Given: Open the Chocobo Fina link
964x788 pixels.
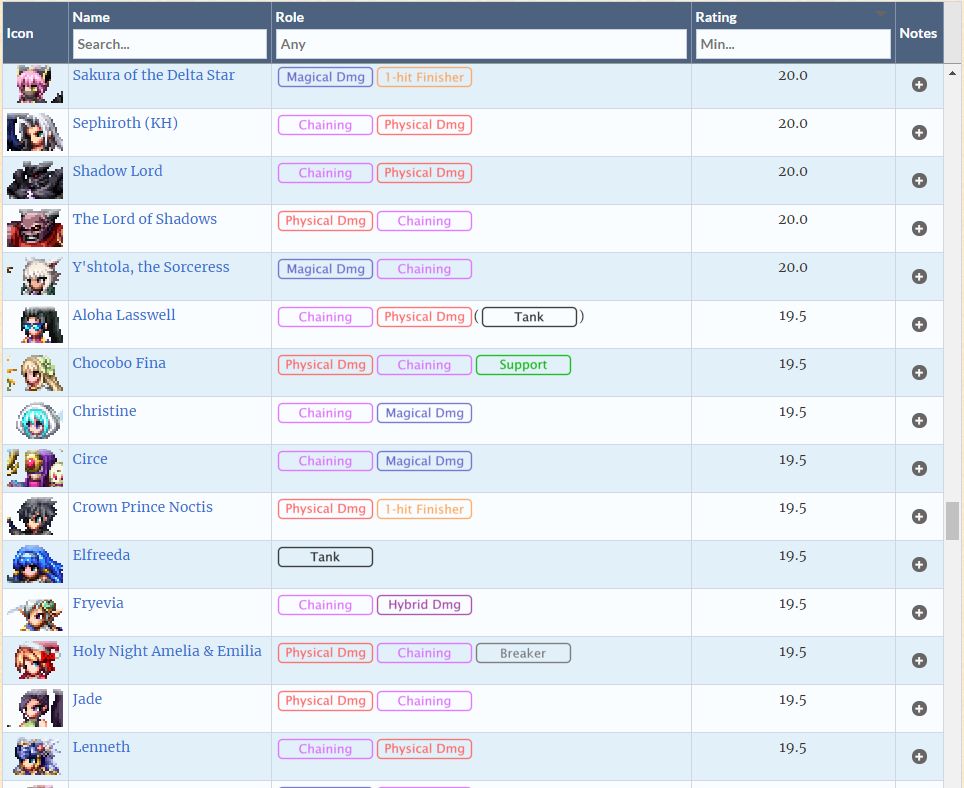Looking at the screenshot, I should tap(119, 363).
